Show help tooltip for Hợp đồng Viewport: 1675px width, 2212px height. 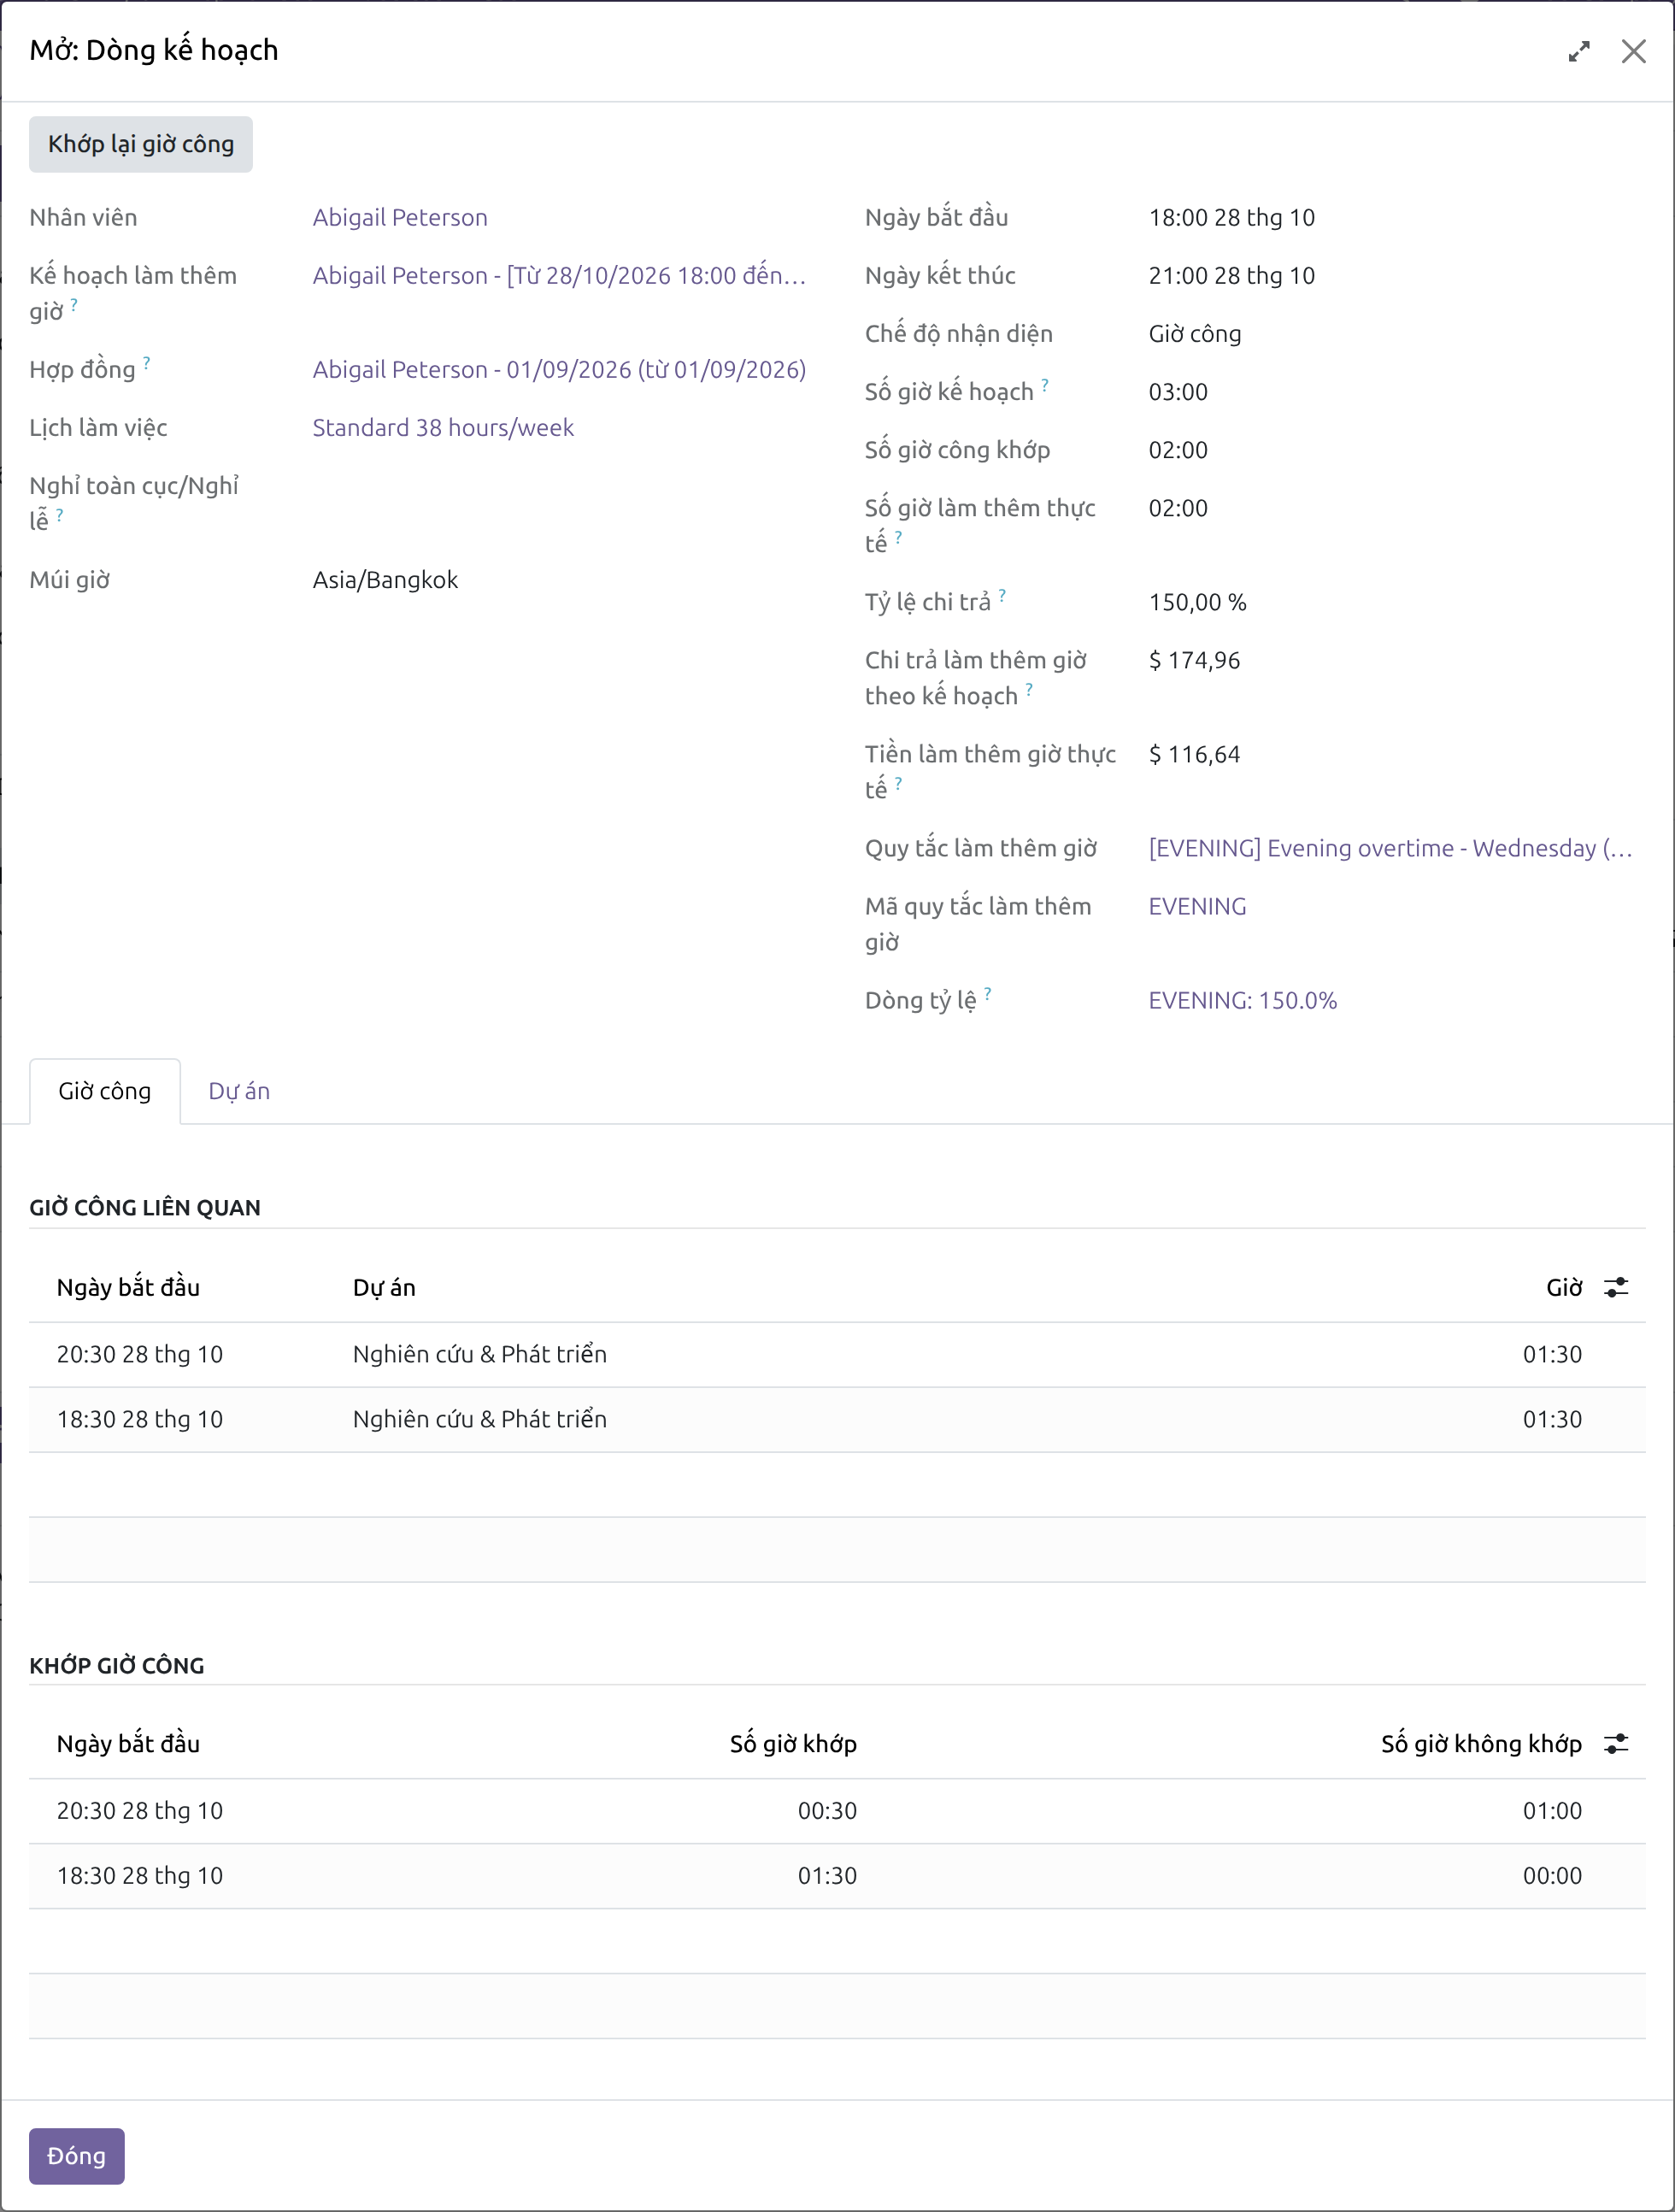(x=146, y=362)
